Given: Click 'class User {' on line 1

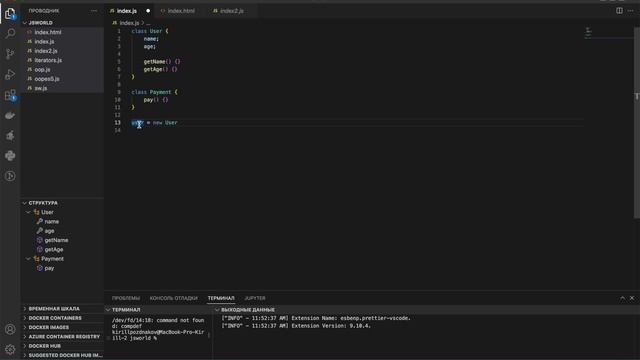Looking at the screenshot, I should 150,31.
